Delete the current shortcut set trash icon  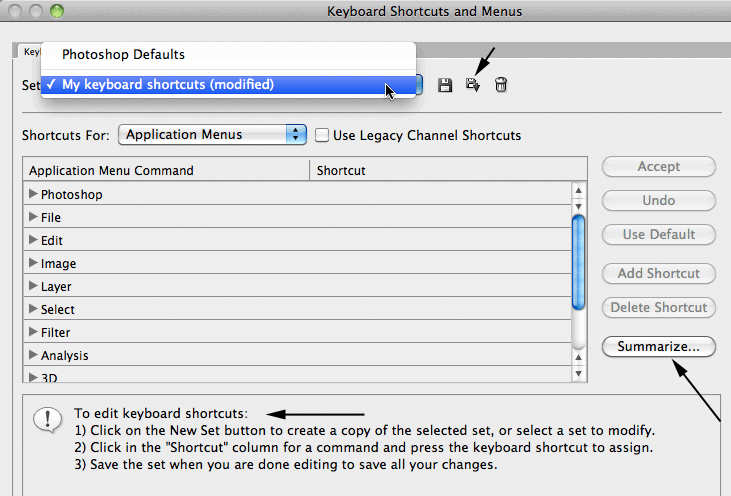pyautogui.click(x=501, y=85)
